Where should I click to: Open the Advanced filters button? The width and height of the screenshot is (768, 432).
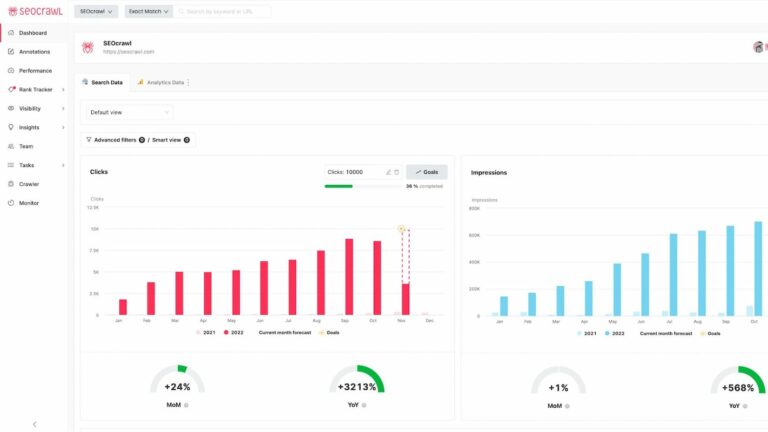tap(114, 140)
